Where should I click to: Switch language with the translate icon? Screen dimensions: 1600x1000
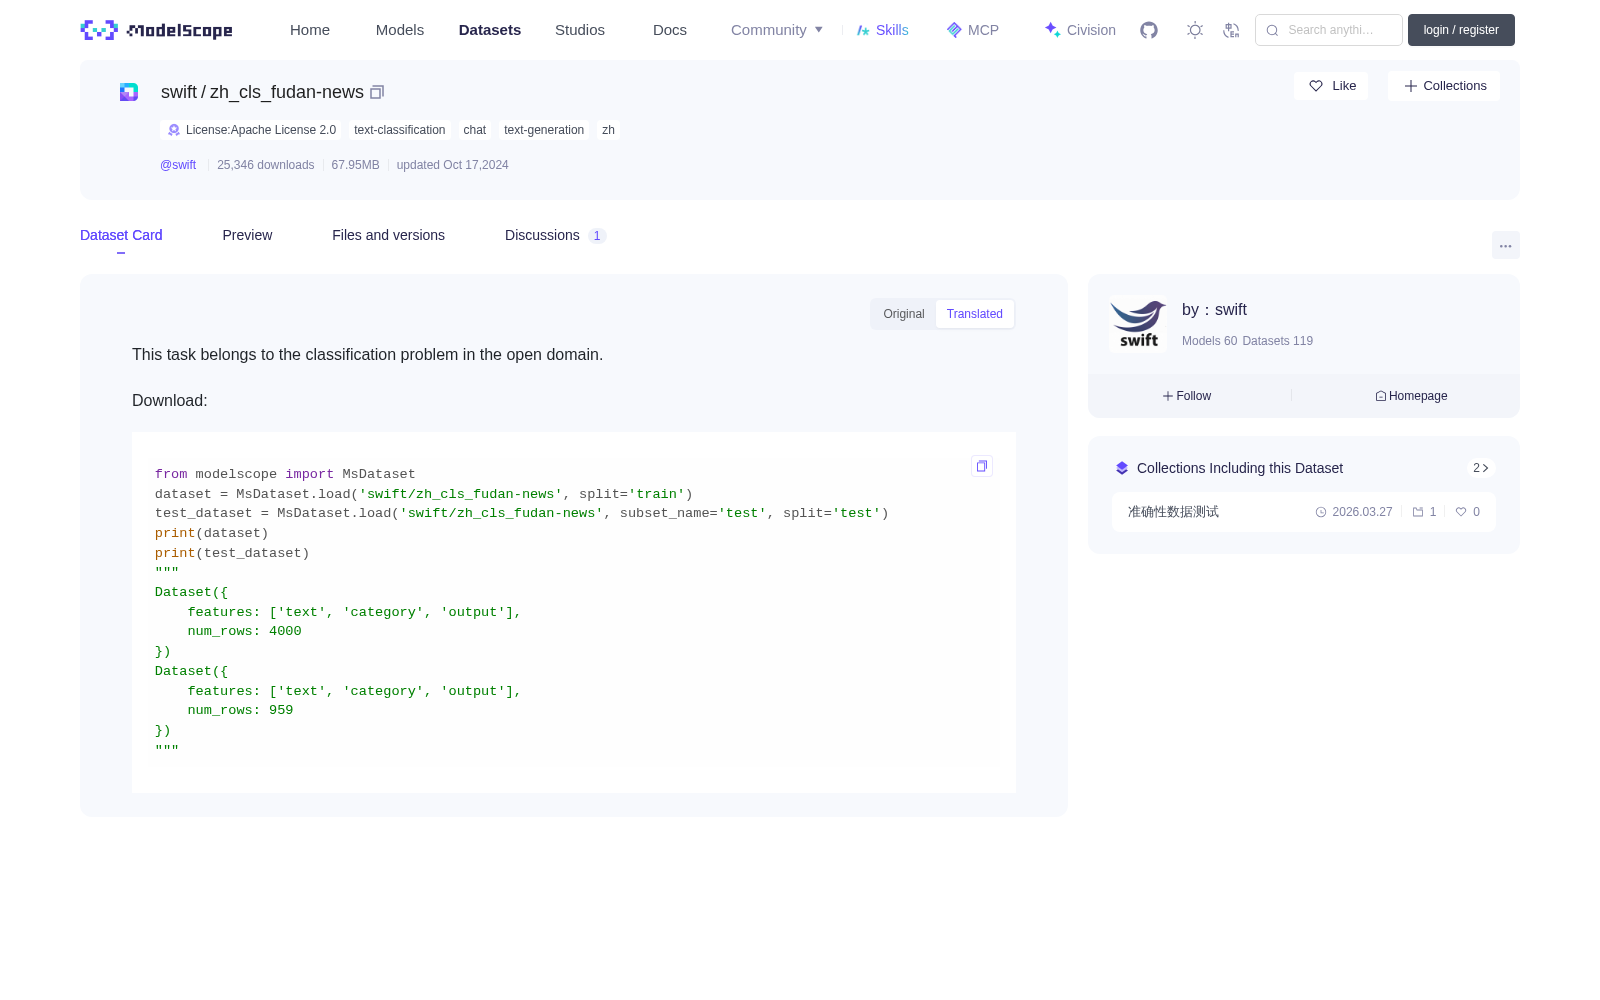coord(1232,30)
